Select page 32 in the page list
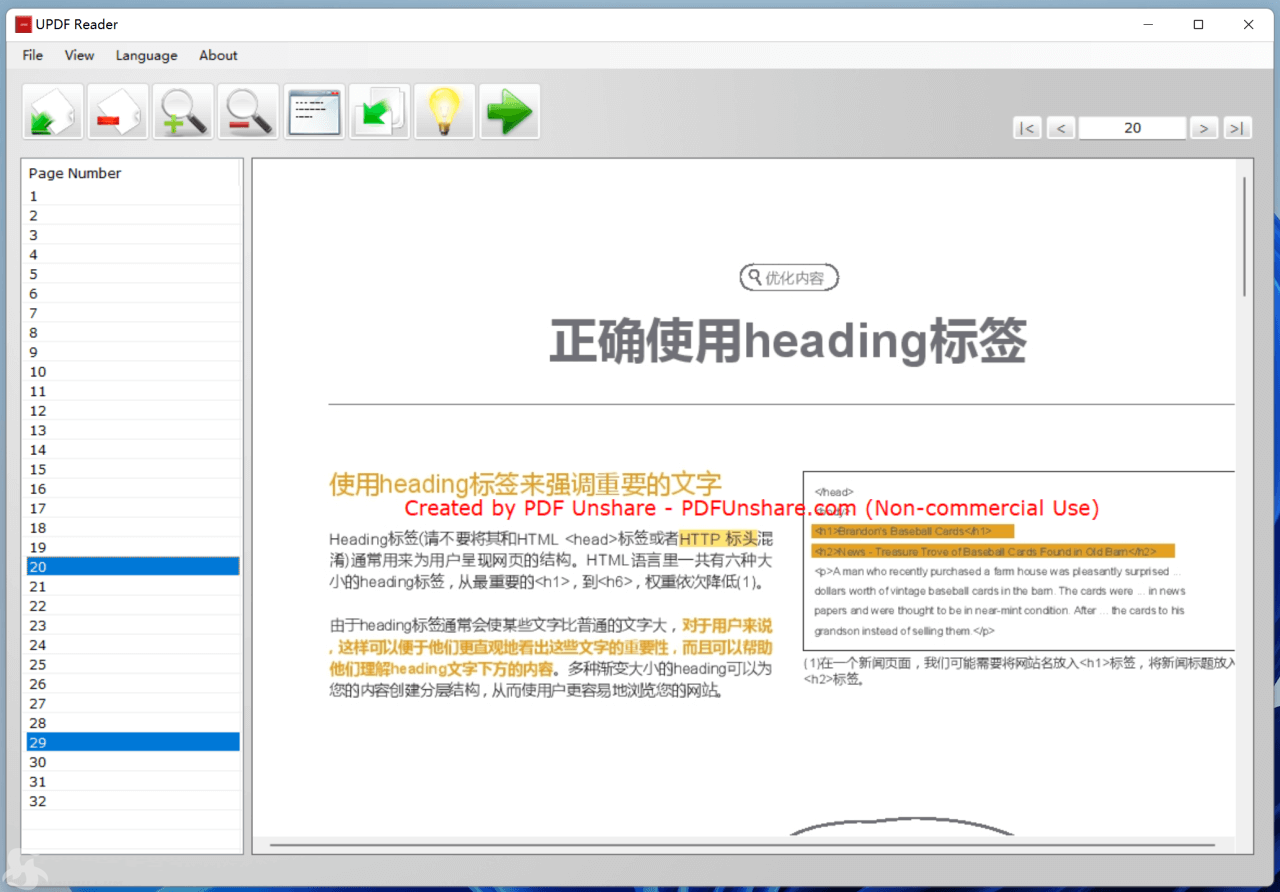Screen dimensions: 1280x892 point(133,801)
